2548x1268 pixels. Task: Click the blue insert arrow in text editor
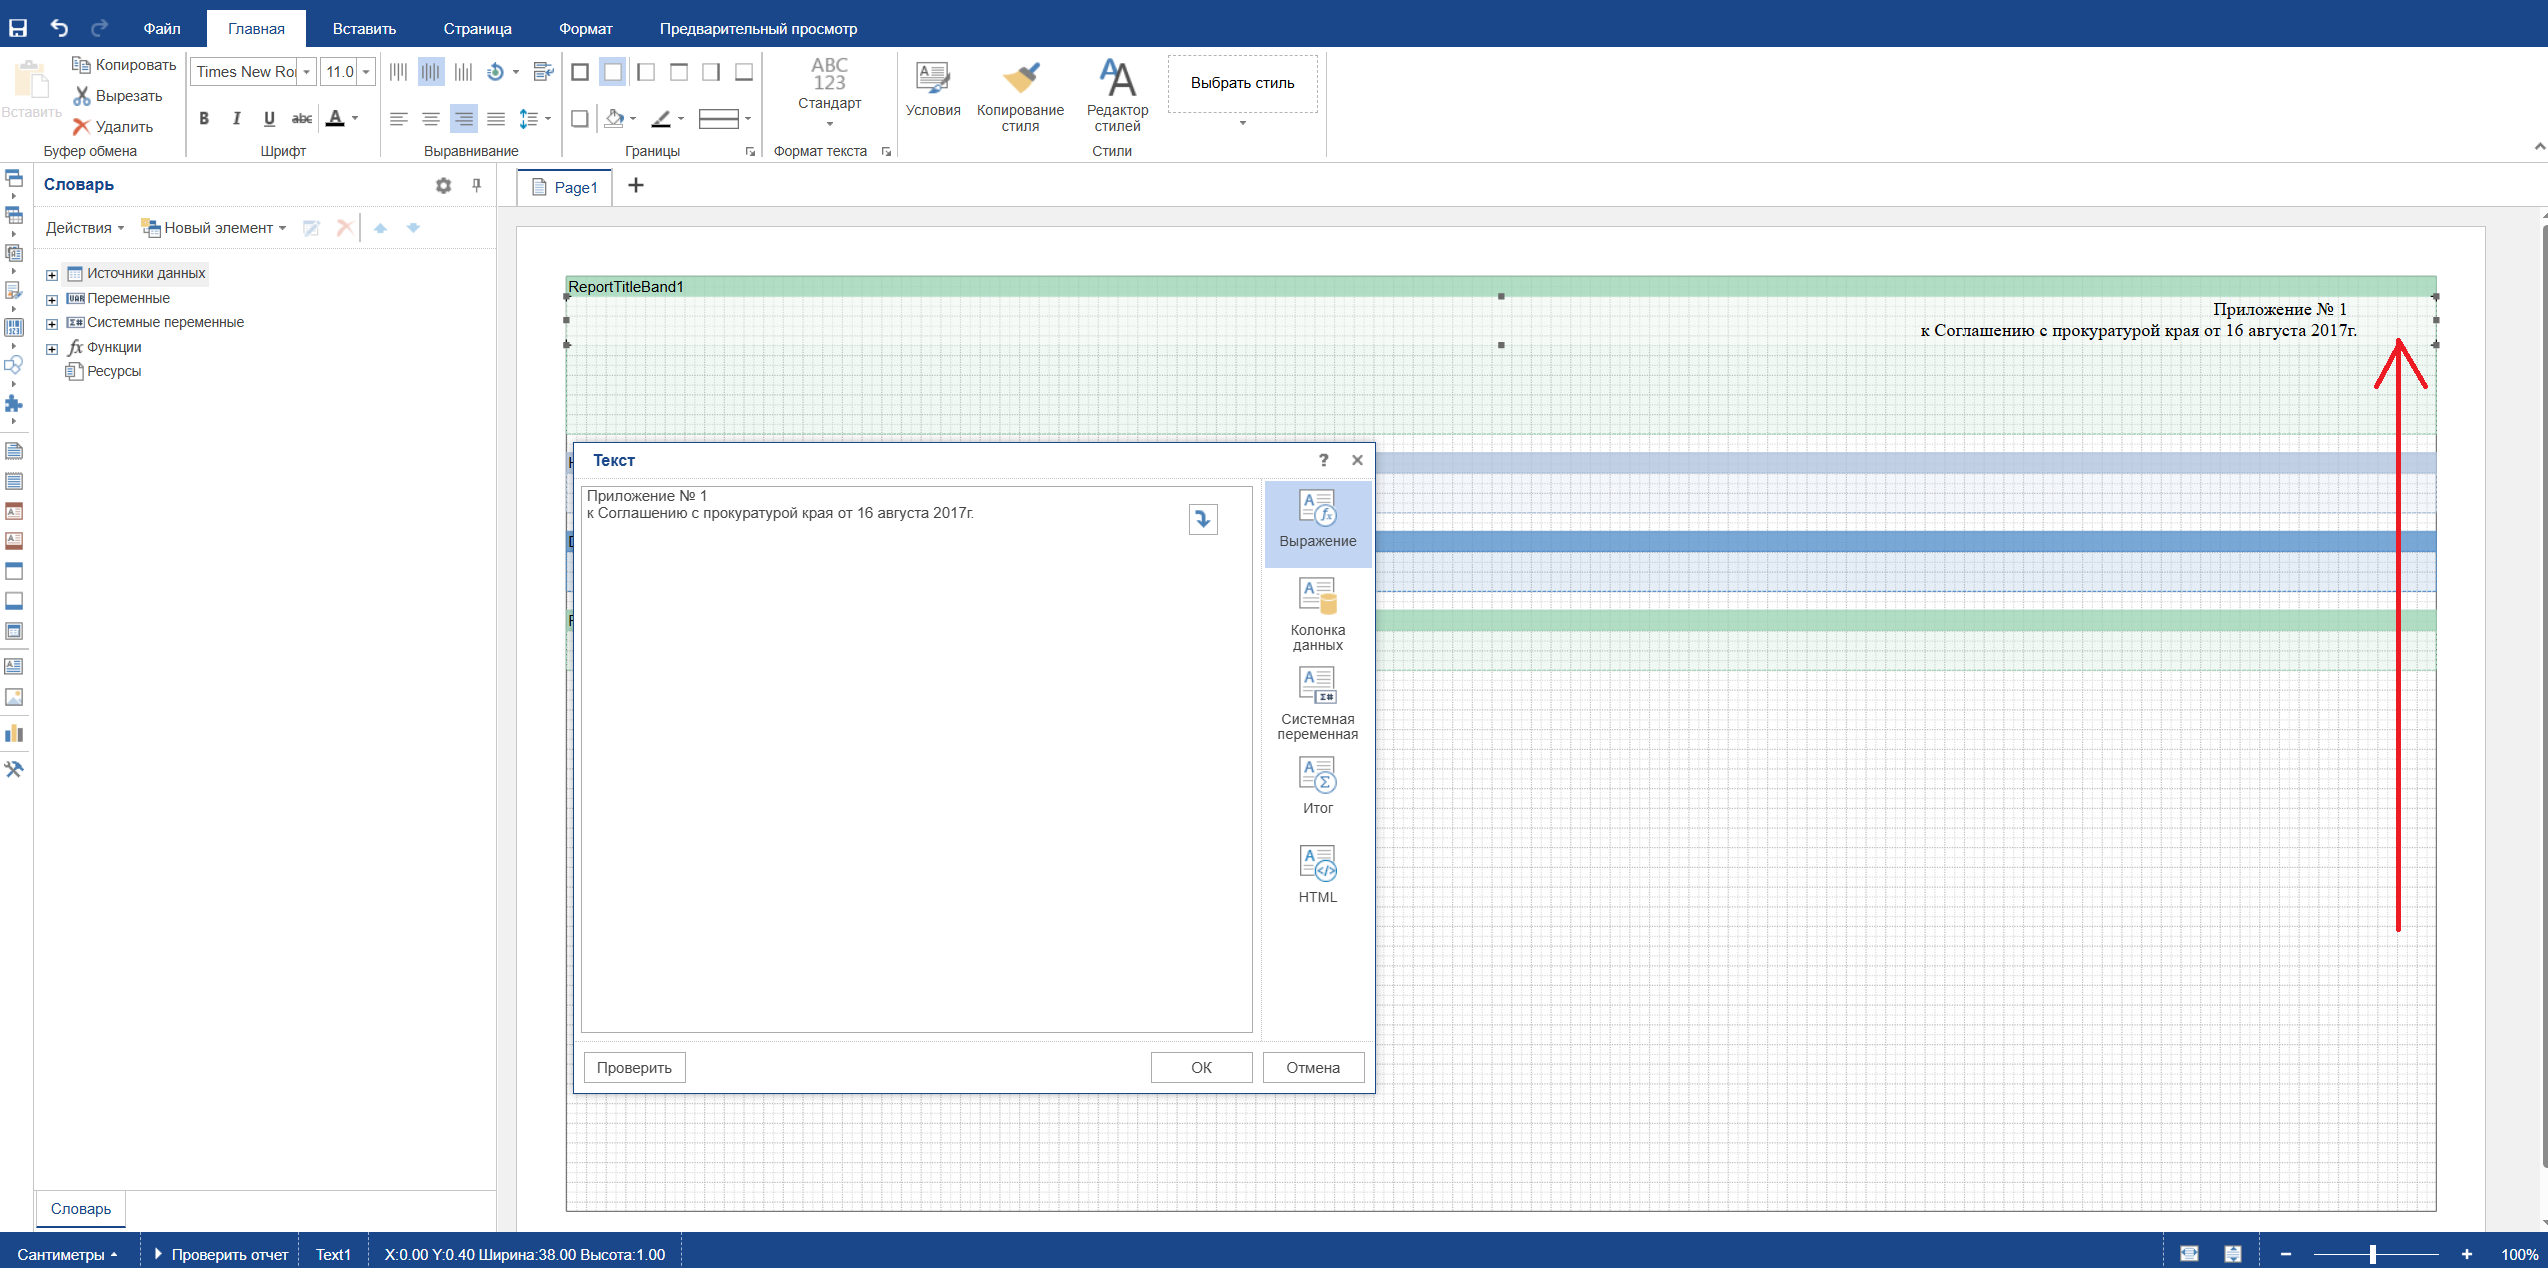pyautogui.click(x=1203, y=519)
